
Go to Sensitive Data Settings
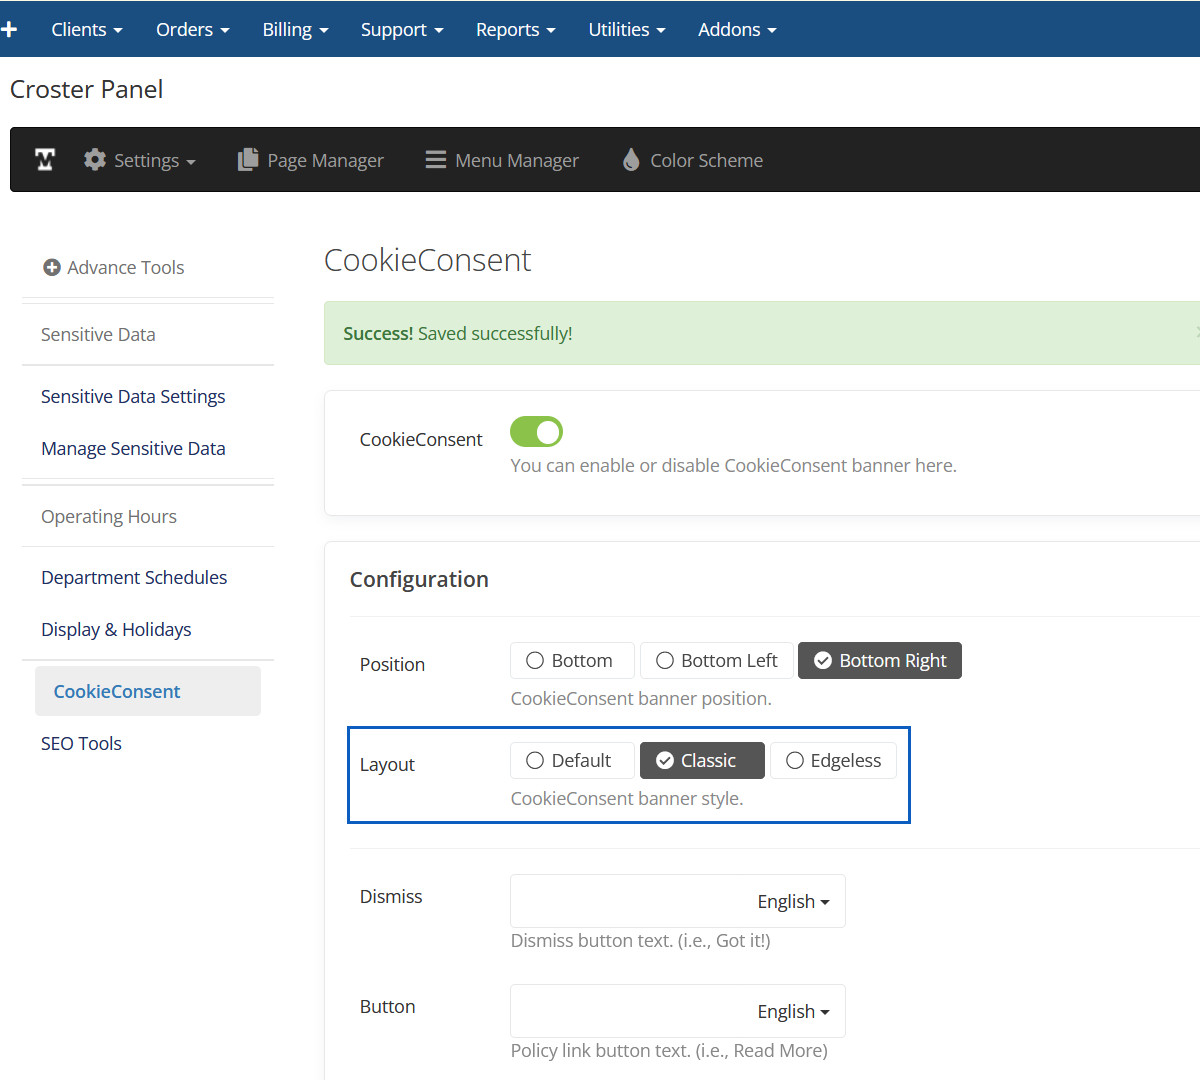133,397
